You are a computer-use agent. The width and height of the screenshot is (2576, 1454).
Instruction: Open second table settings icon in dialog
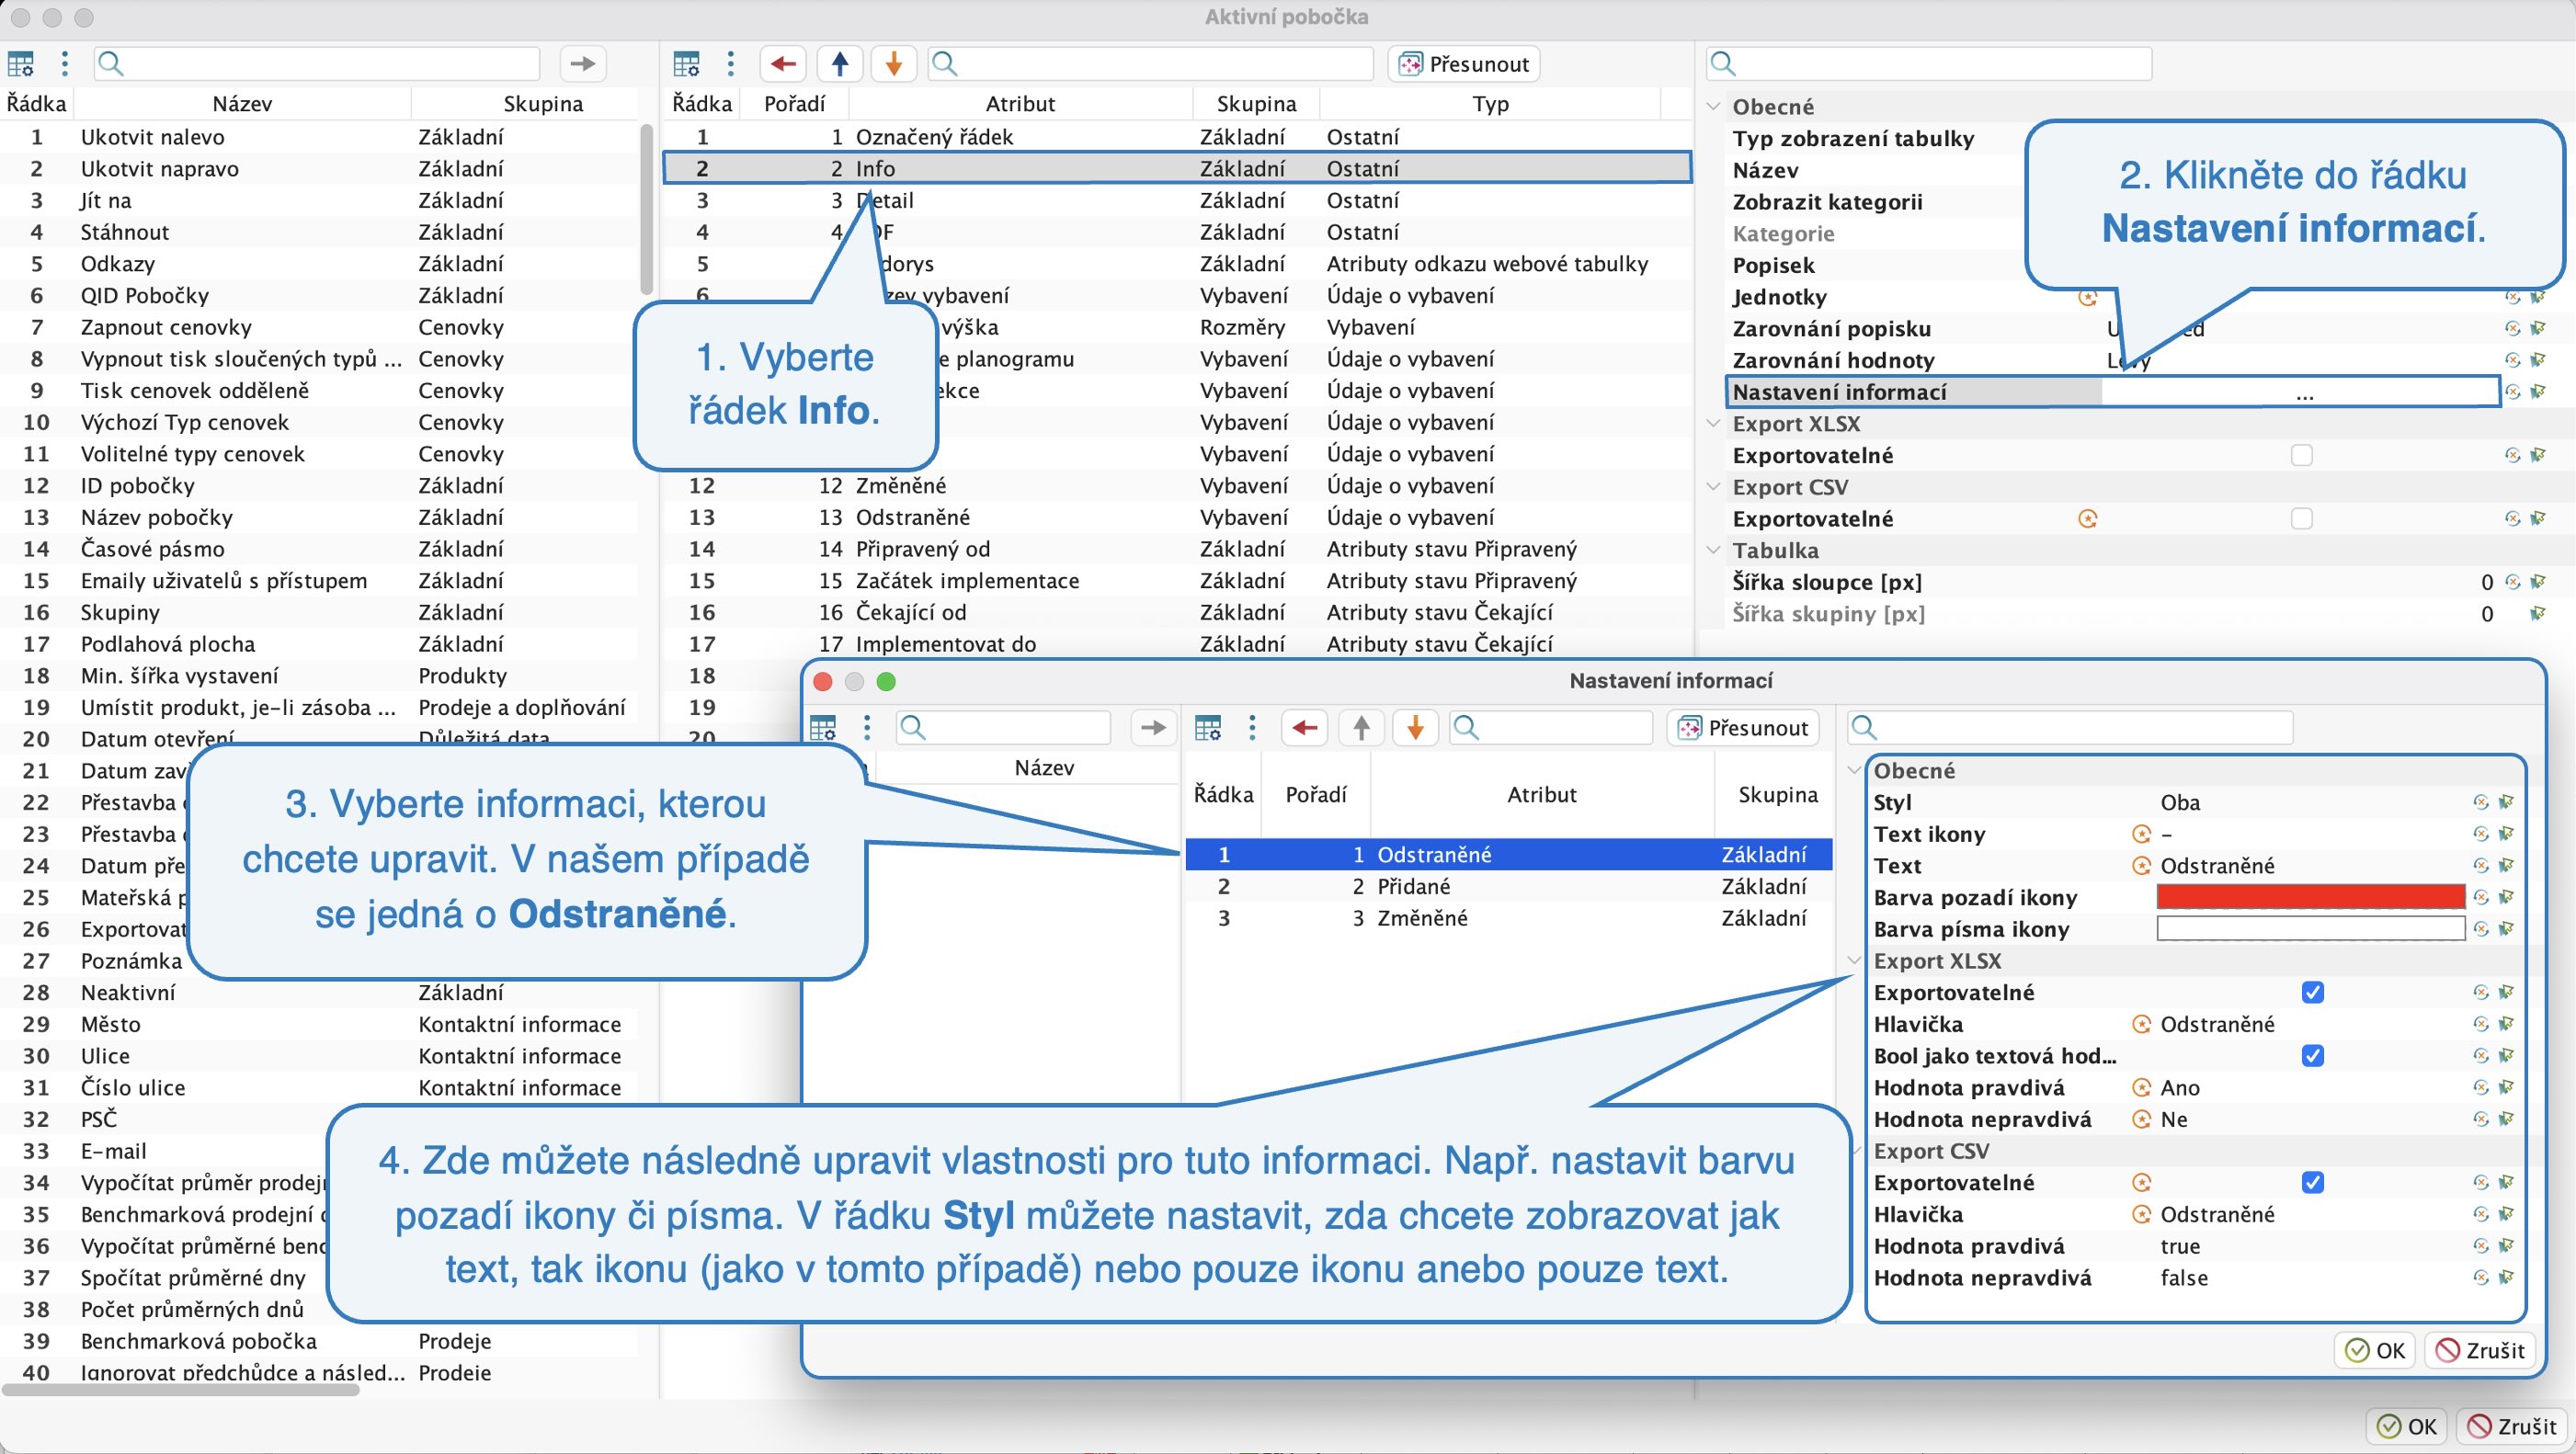pos(1208,728)
